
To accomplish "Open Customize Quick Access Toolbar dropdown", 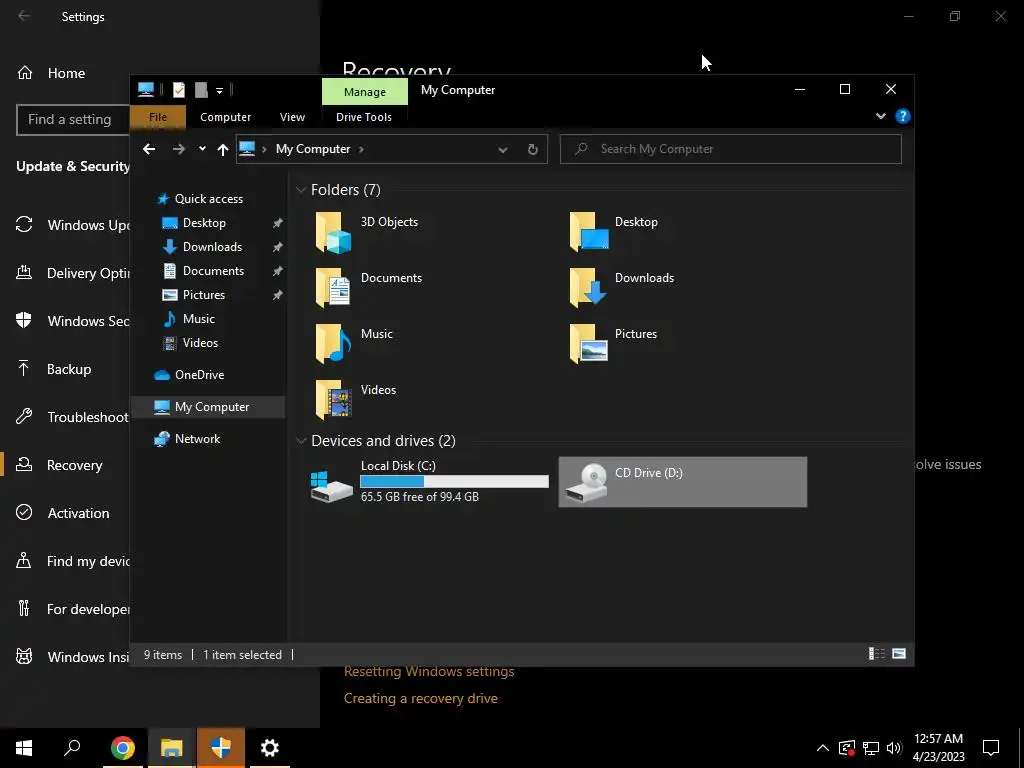I will pos(219,91).
